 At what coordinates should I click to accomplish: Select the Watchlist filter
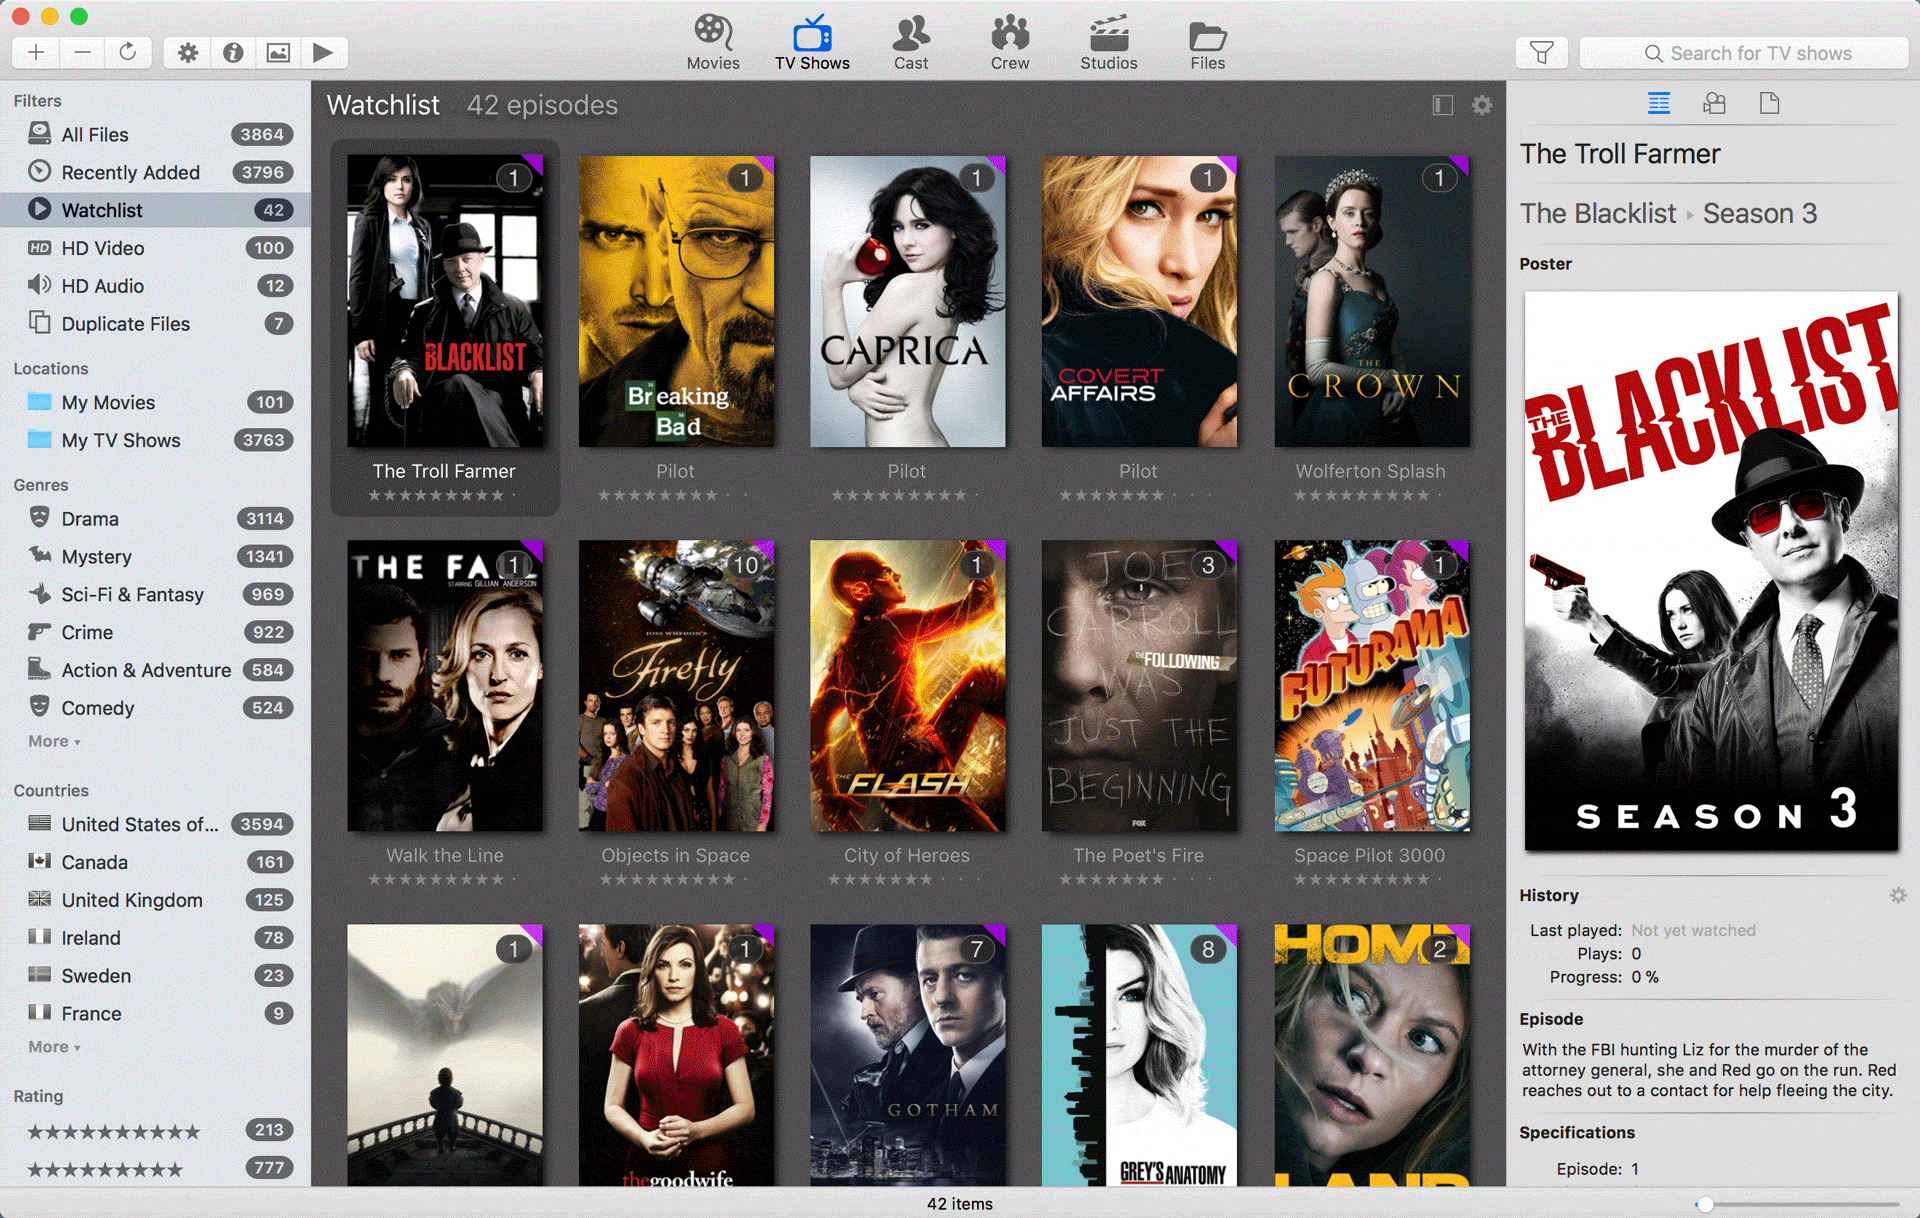[x=155, y=210]
